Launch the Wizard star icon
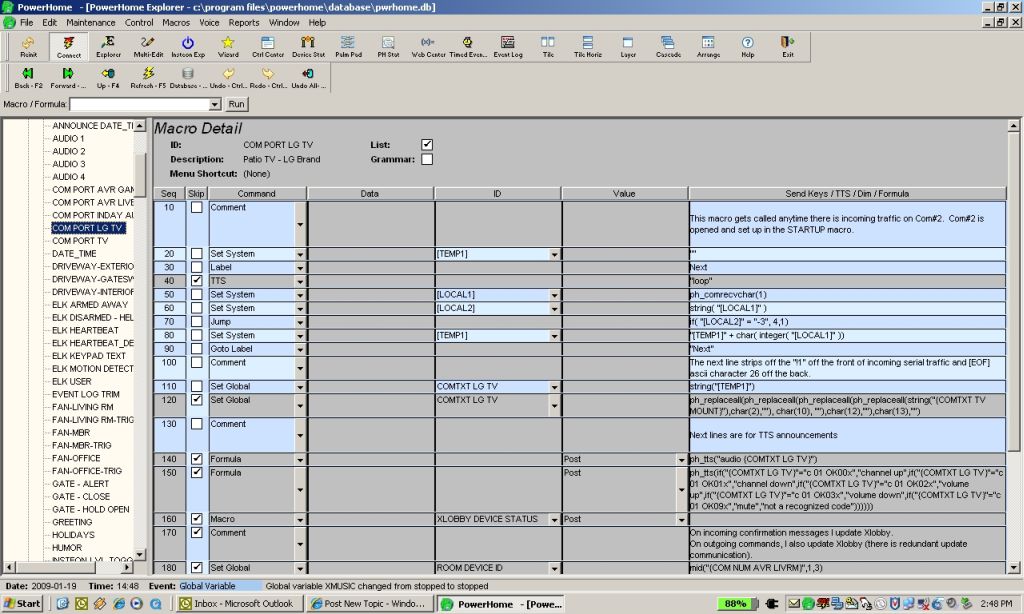 (x=228, y=47)
